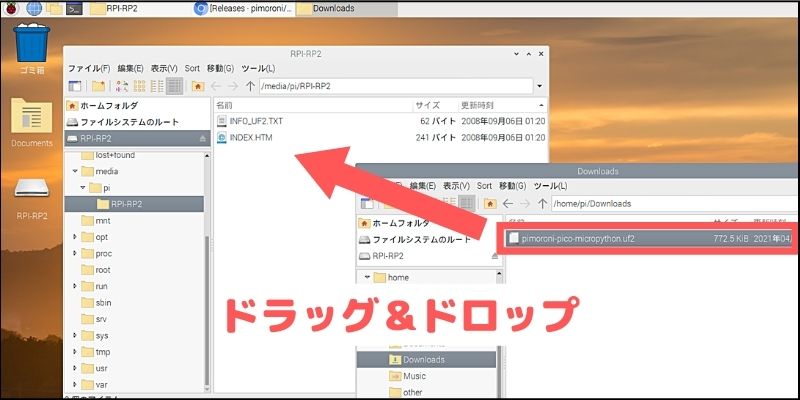This screenshot has width=800, height=400.
Task: Collapse the media folder tree node
Action: (x=74, y=171)
